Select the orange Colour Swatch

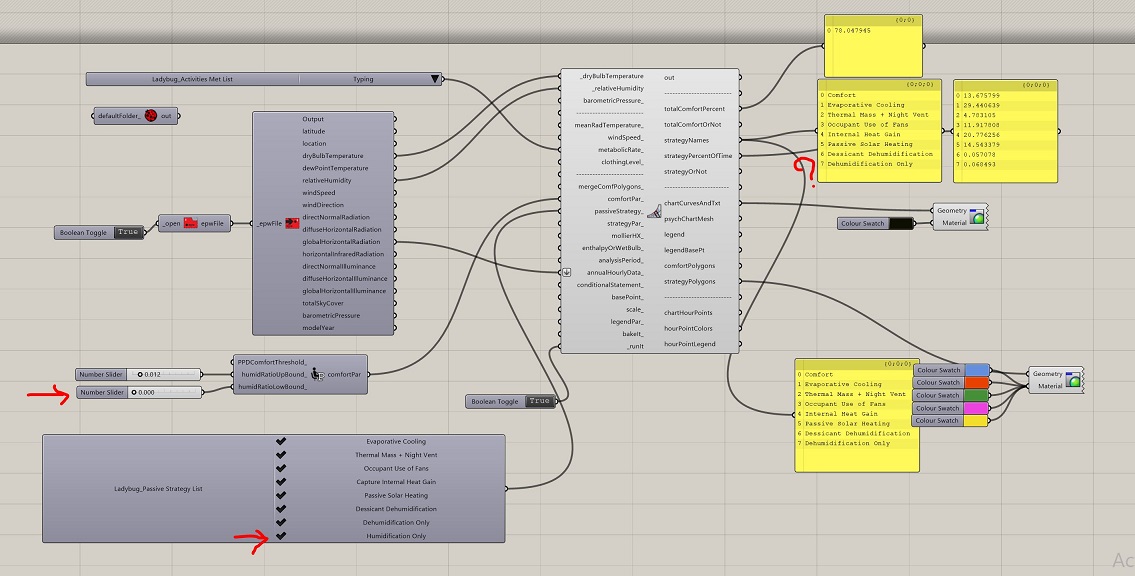click(x=952, y=383)
